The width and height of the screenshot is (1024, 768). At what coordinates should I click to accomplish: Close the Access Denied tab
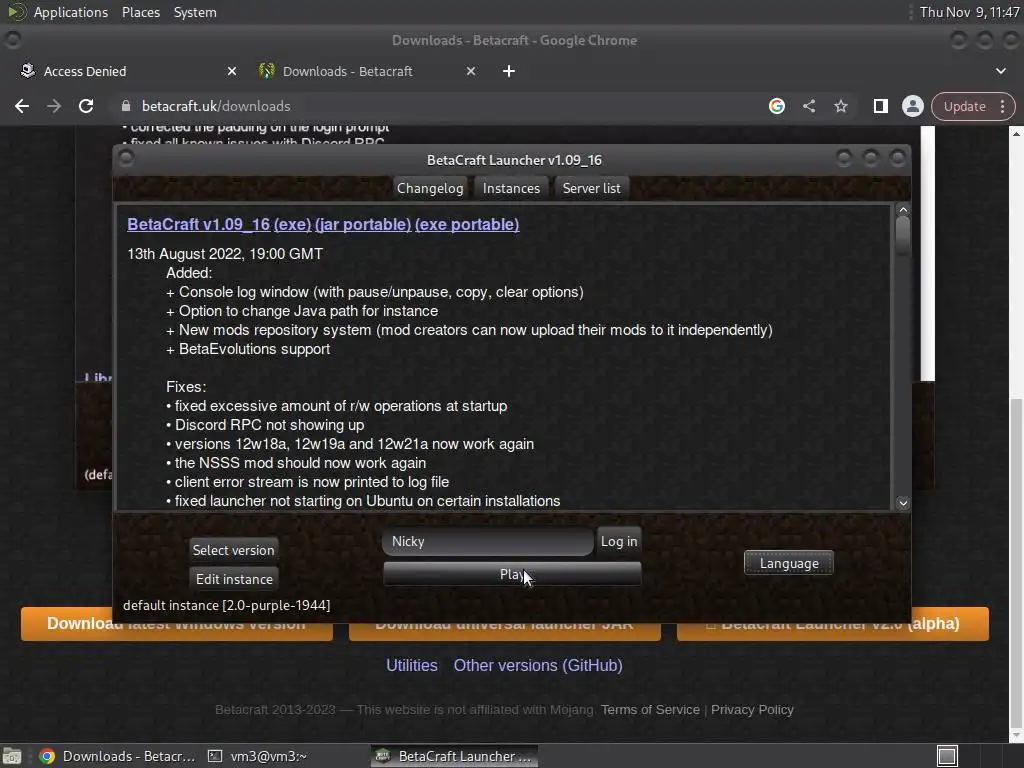pos(232,71)
